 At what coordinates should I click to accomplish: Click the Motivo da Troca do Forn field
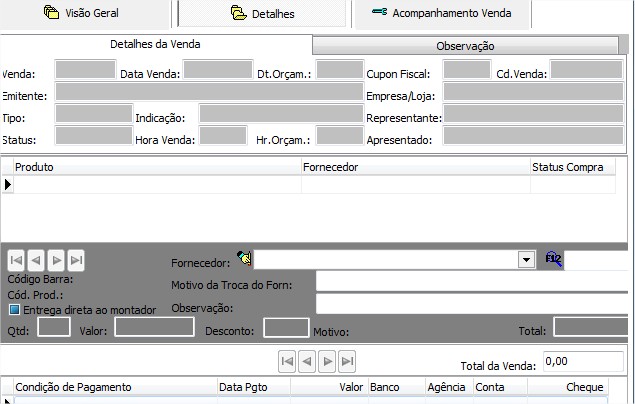coord(475,282)
